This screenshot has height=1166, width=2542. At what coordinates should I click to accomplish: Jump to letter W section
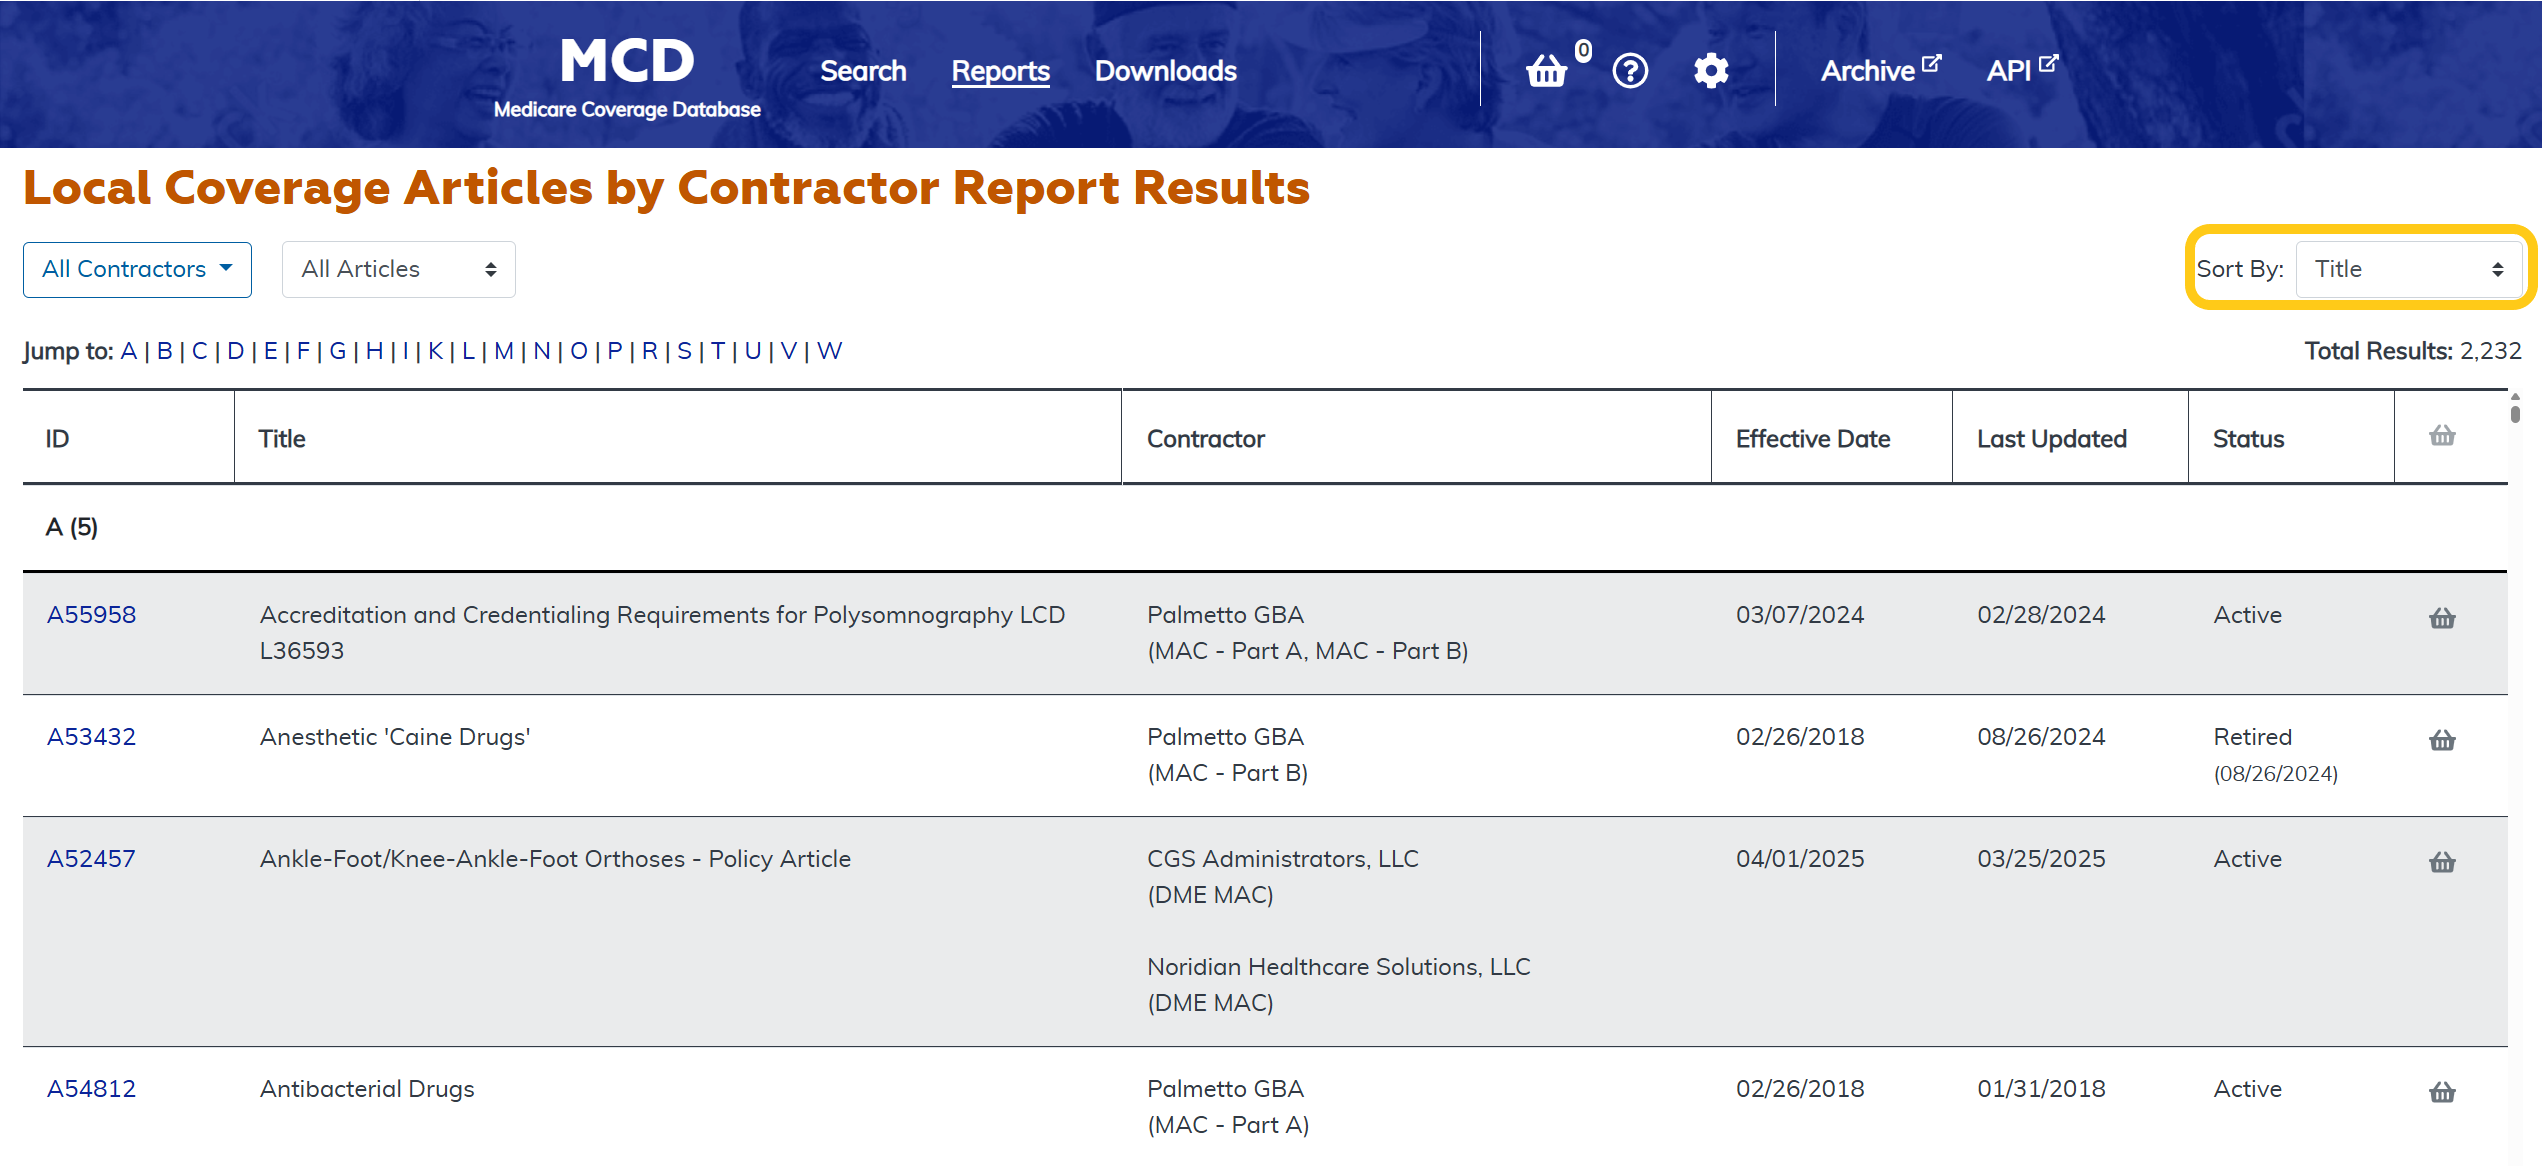coord(829,351)
